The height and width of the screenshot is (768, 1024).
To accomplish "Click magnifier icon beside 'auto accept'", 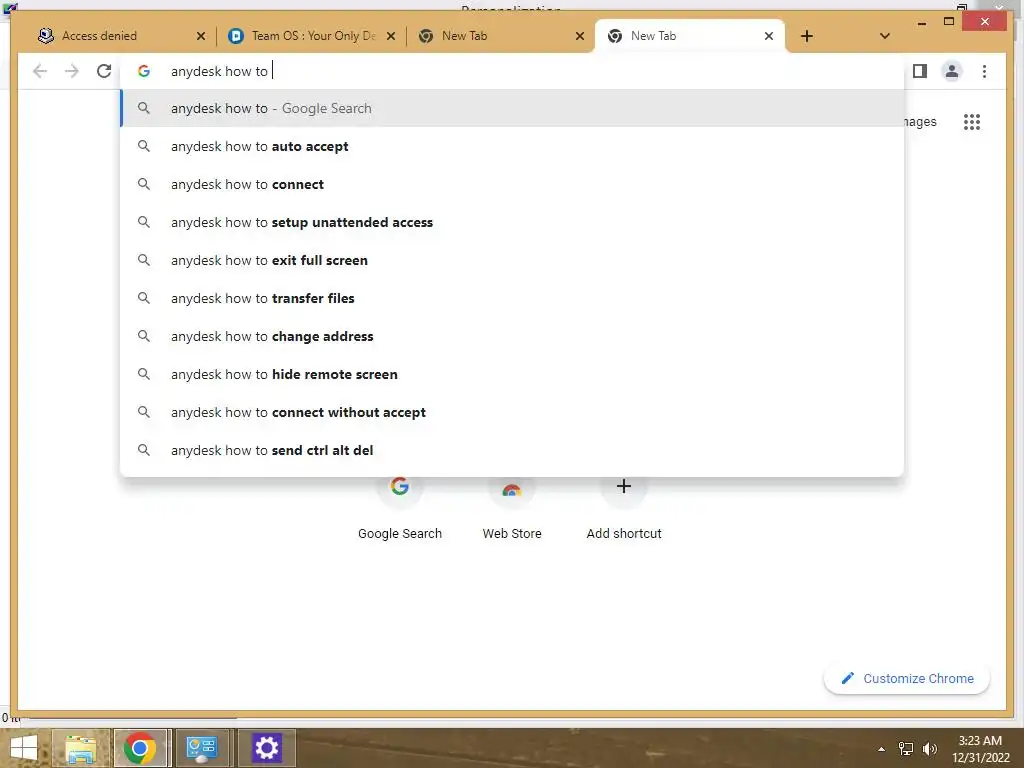I will [x=144, y=146].
